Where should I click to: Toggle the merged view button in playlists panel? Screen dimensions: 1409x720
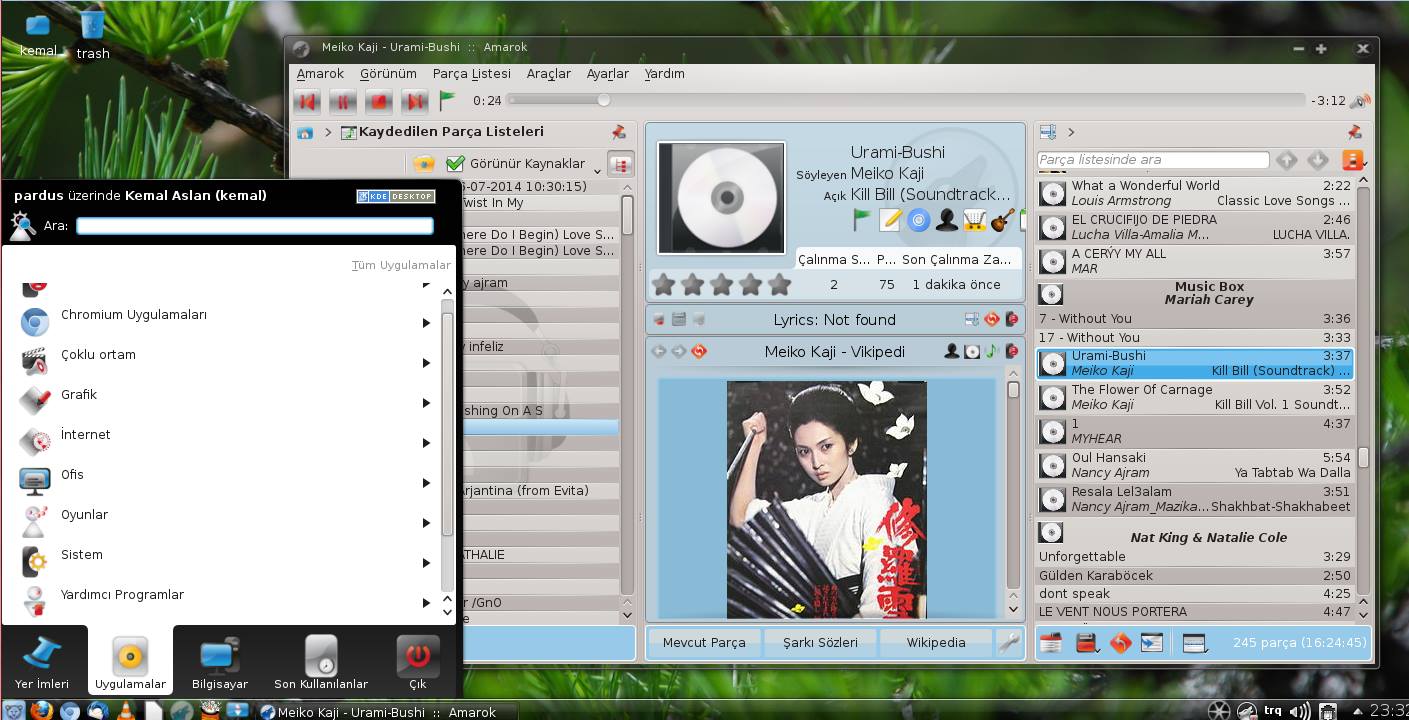point(620,164)
